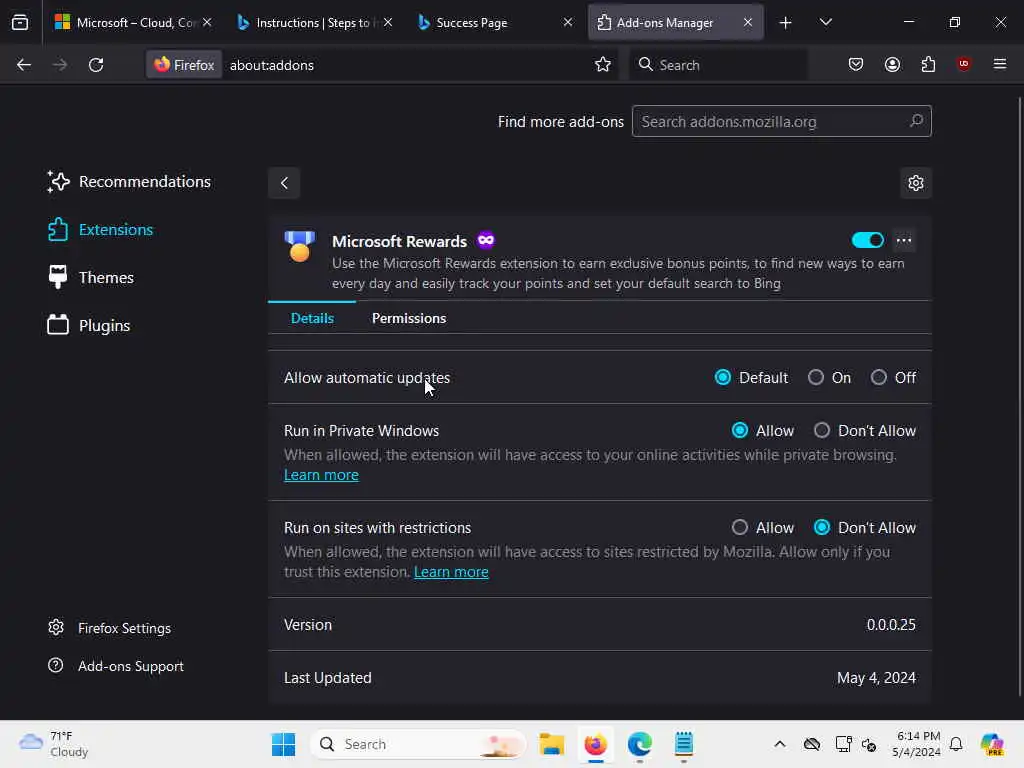Open the taskbar clock showing 6:14 PM
The width and height of the screenshot is (1024, 768).
click(x=917, y=744)
